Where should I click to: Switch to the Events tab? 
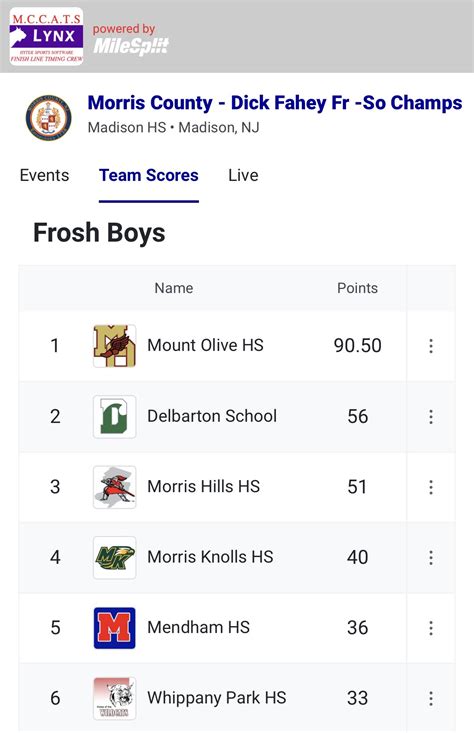coord(44,175)
